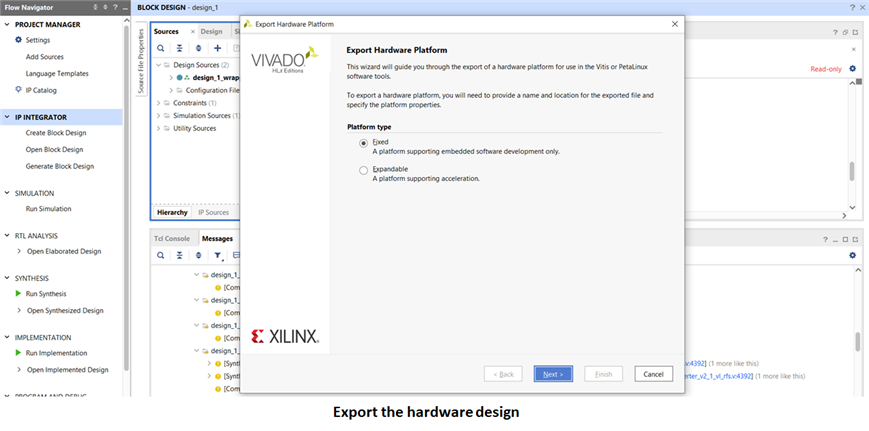Open help in the Messages panel header
This screenshot has height=431, width=869.
(x=825, y=239)
